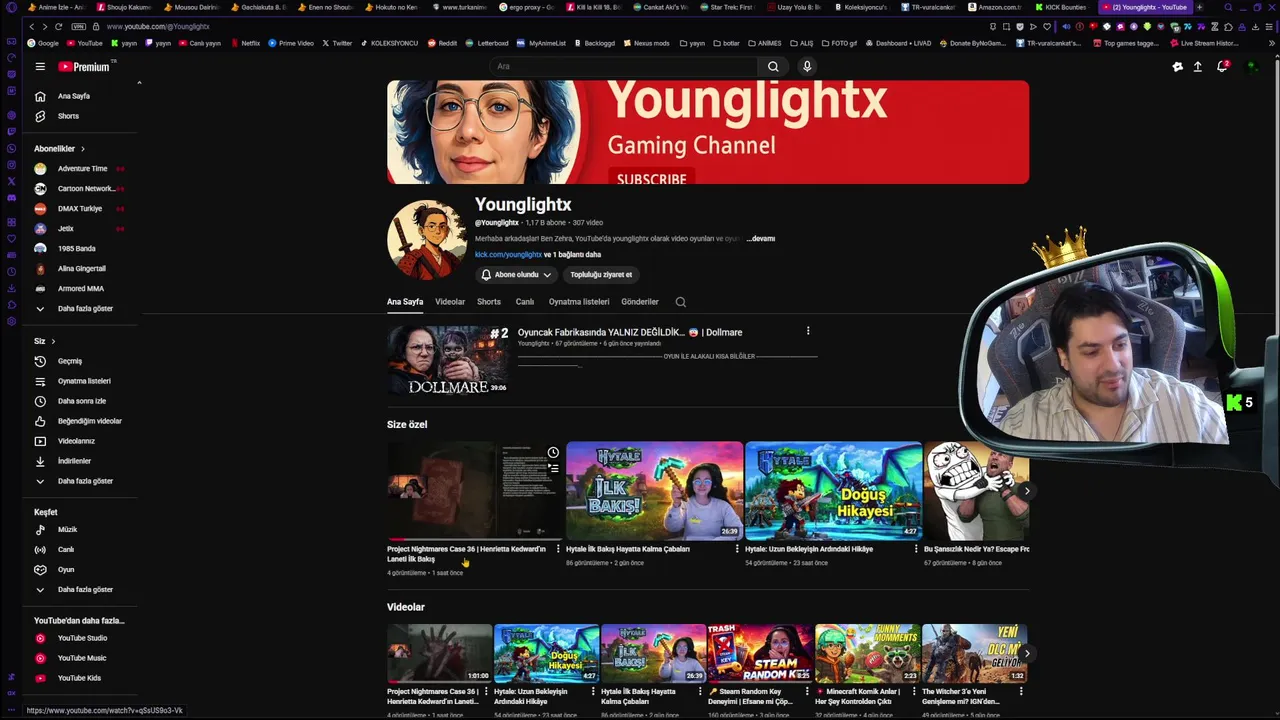Select Ana Sayfa channel tab

click(405, 302)
